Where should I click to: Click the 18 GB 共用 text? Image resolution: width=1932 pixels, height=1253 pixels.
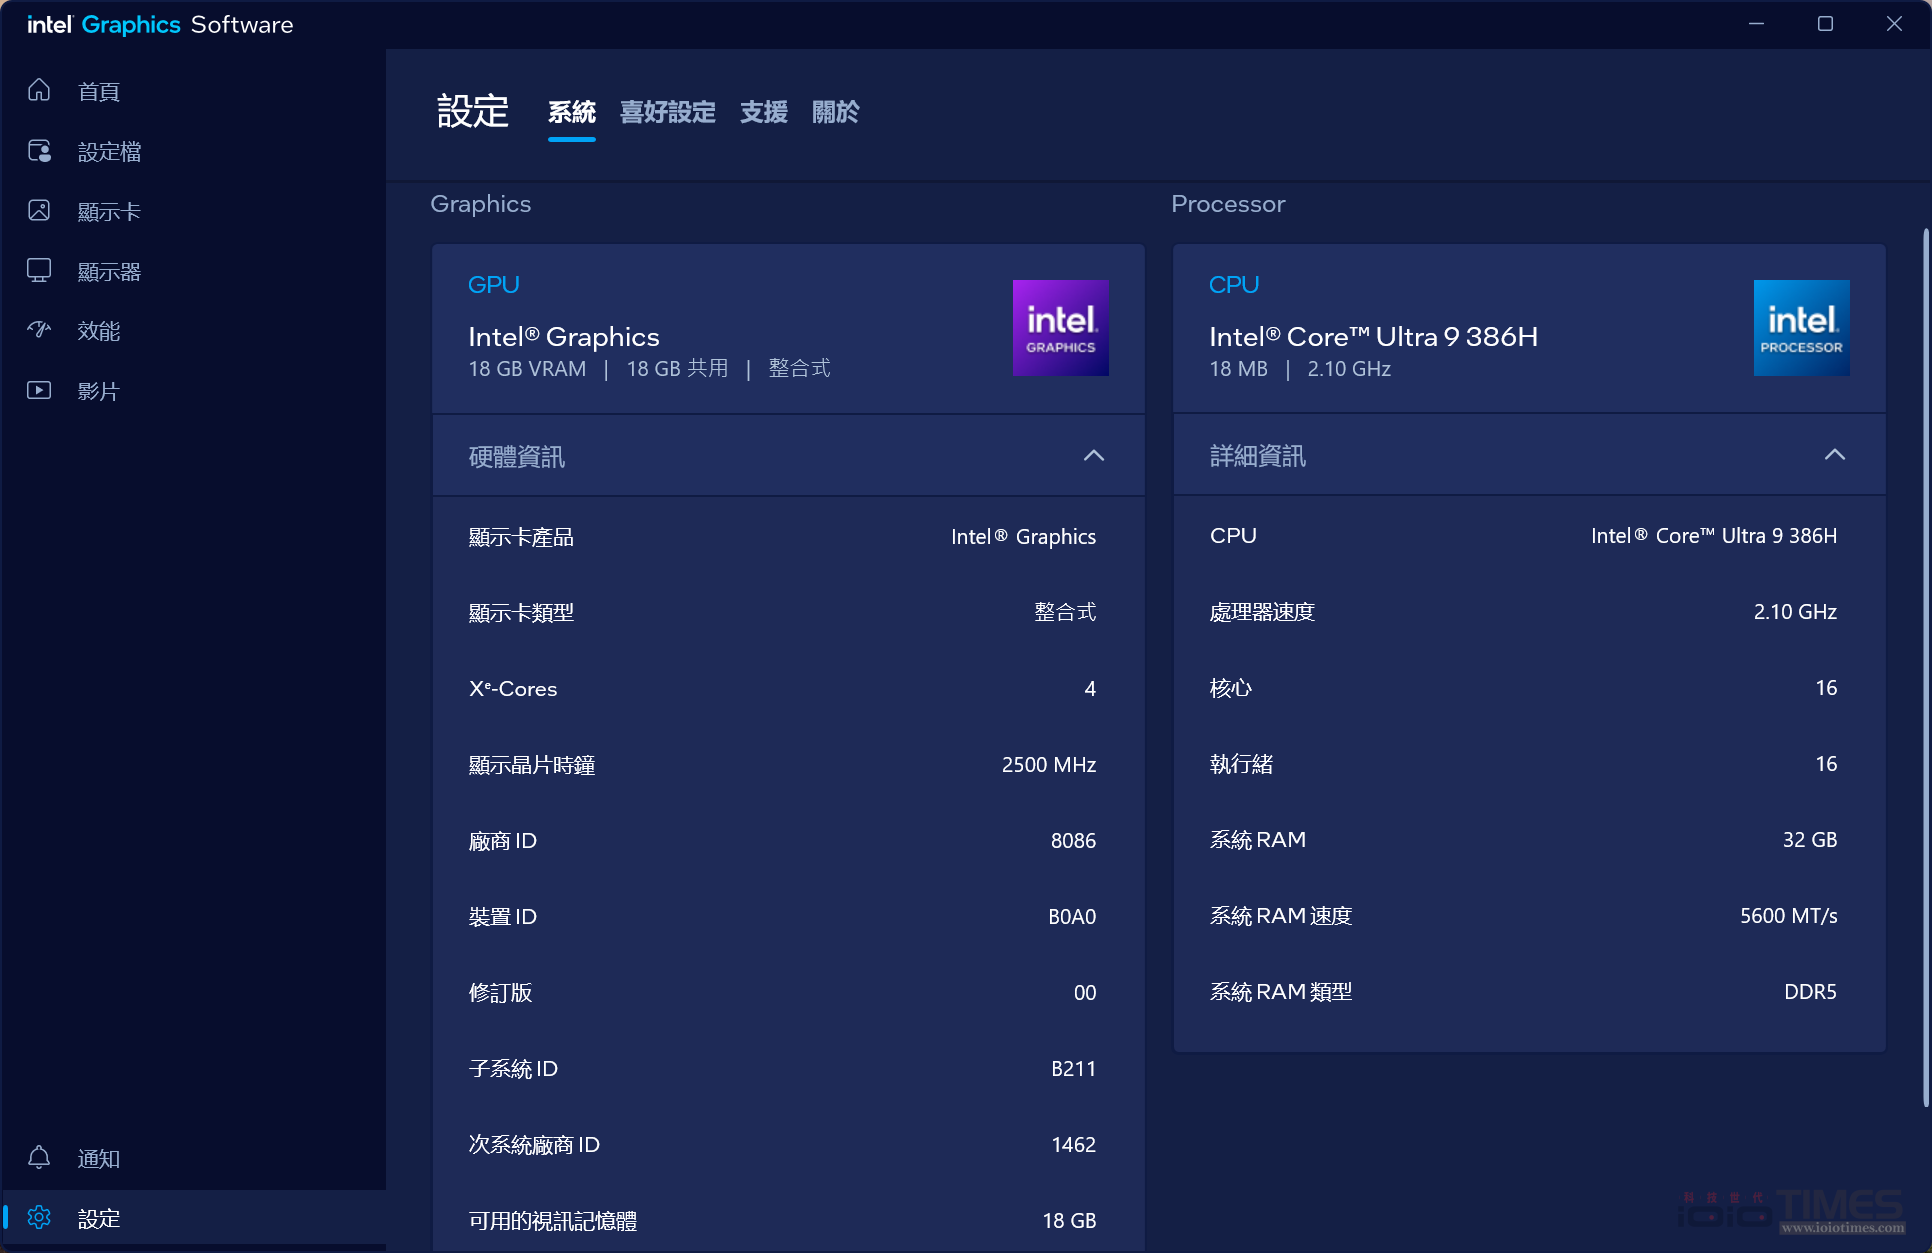(x=677, y=369)
